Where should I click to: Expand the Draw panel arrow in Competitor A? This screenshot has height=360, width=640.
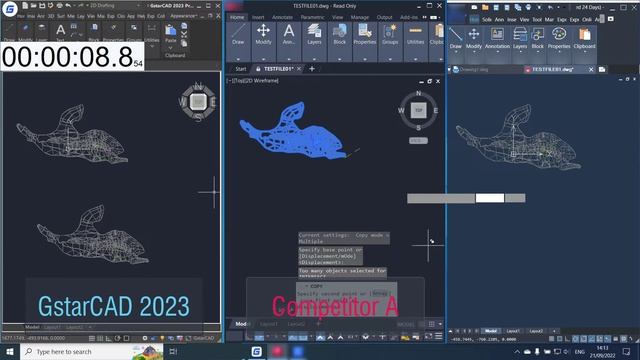pos(238,59)
